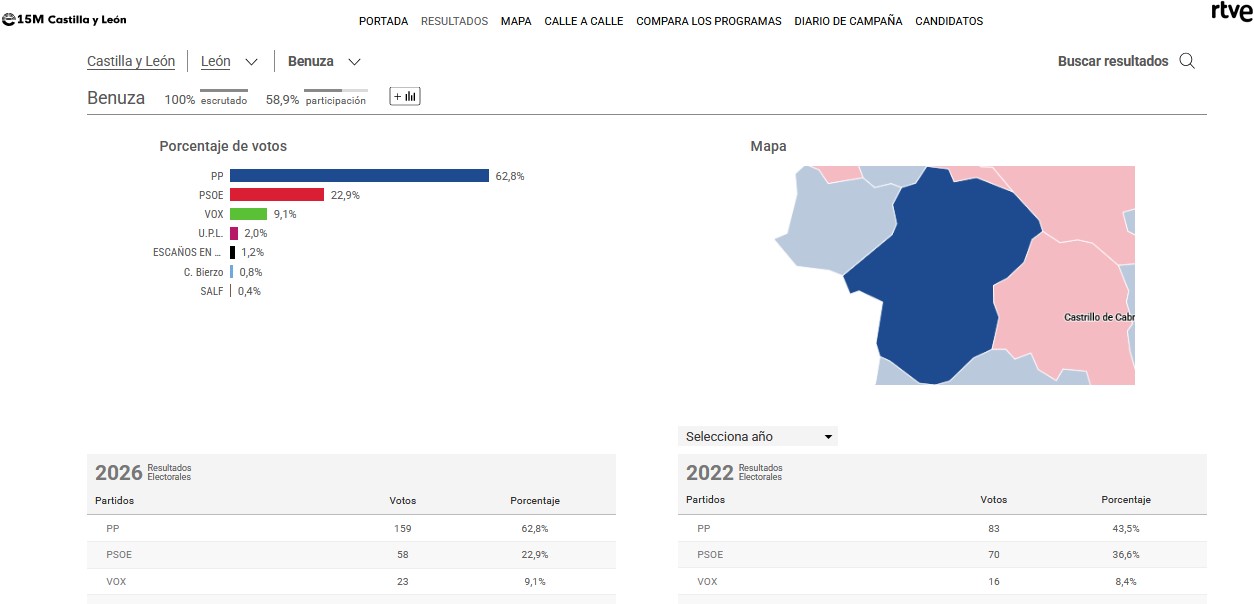Go to the PORTADA menu item
Screen dimensions: 1254x604
383,21
